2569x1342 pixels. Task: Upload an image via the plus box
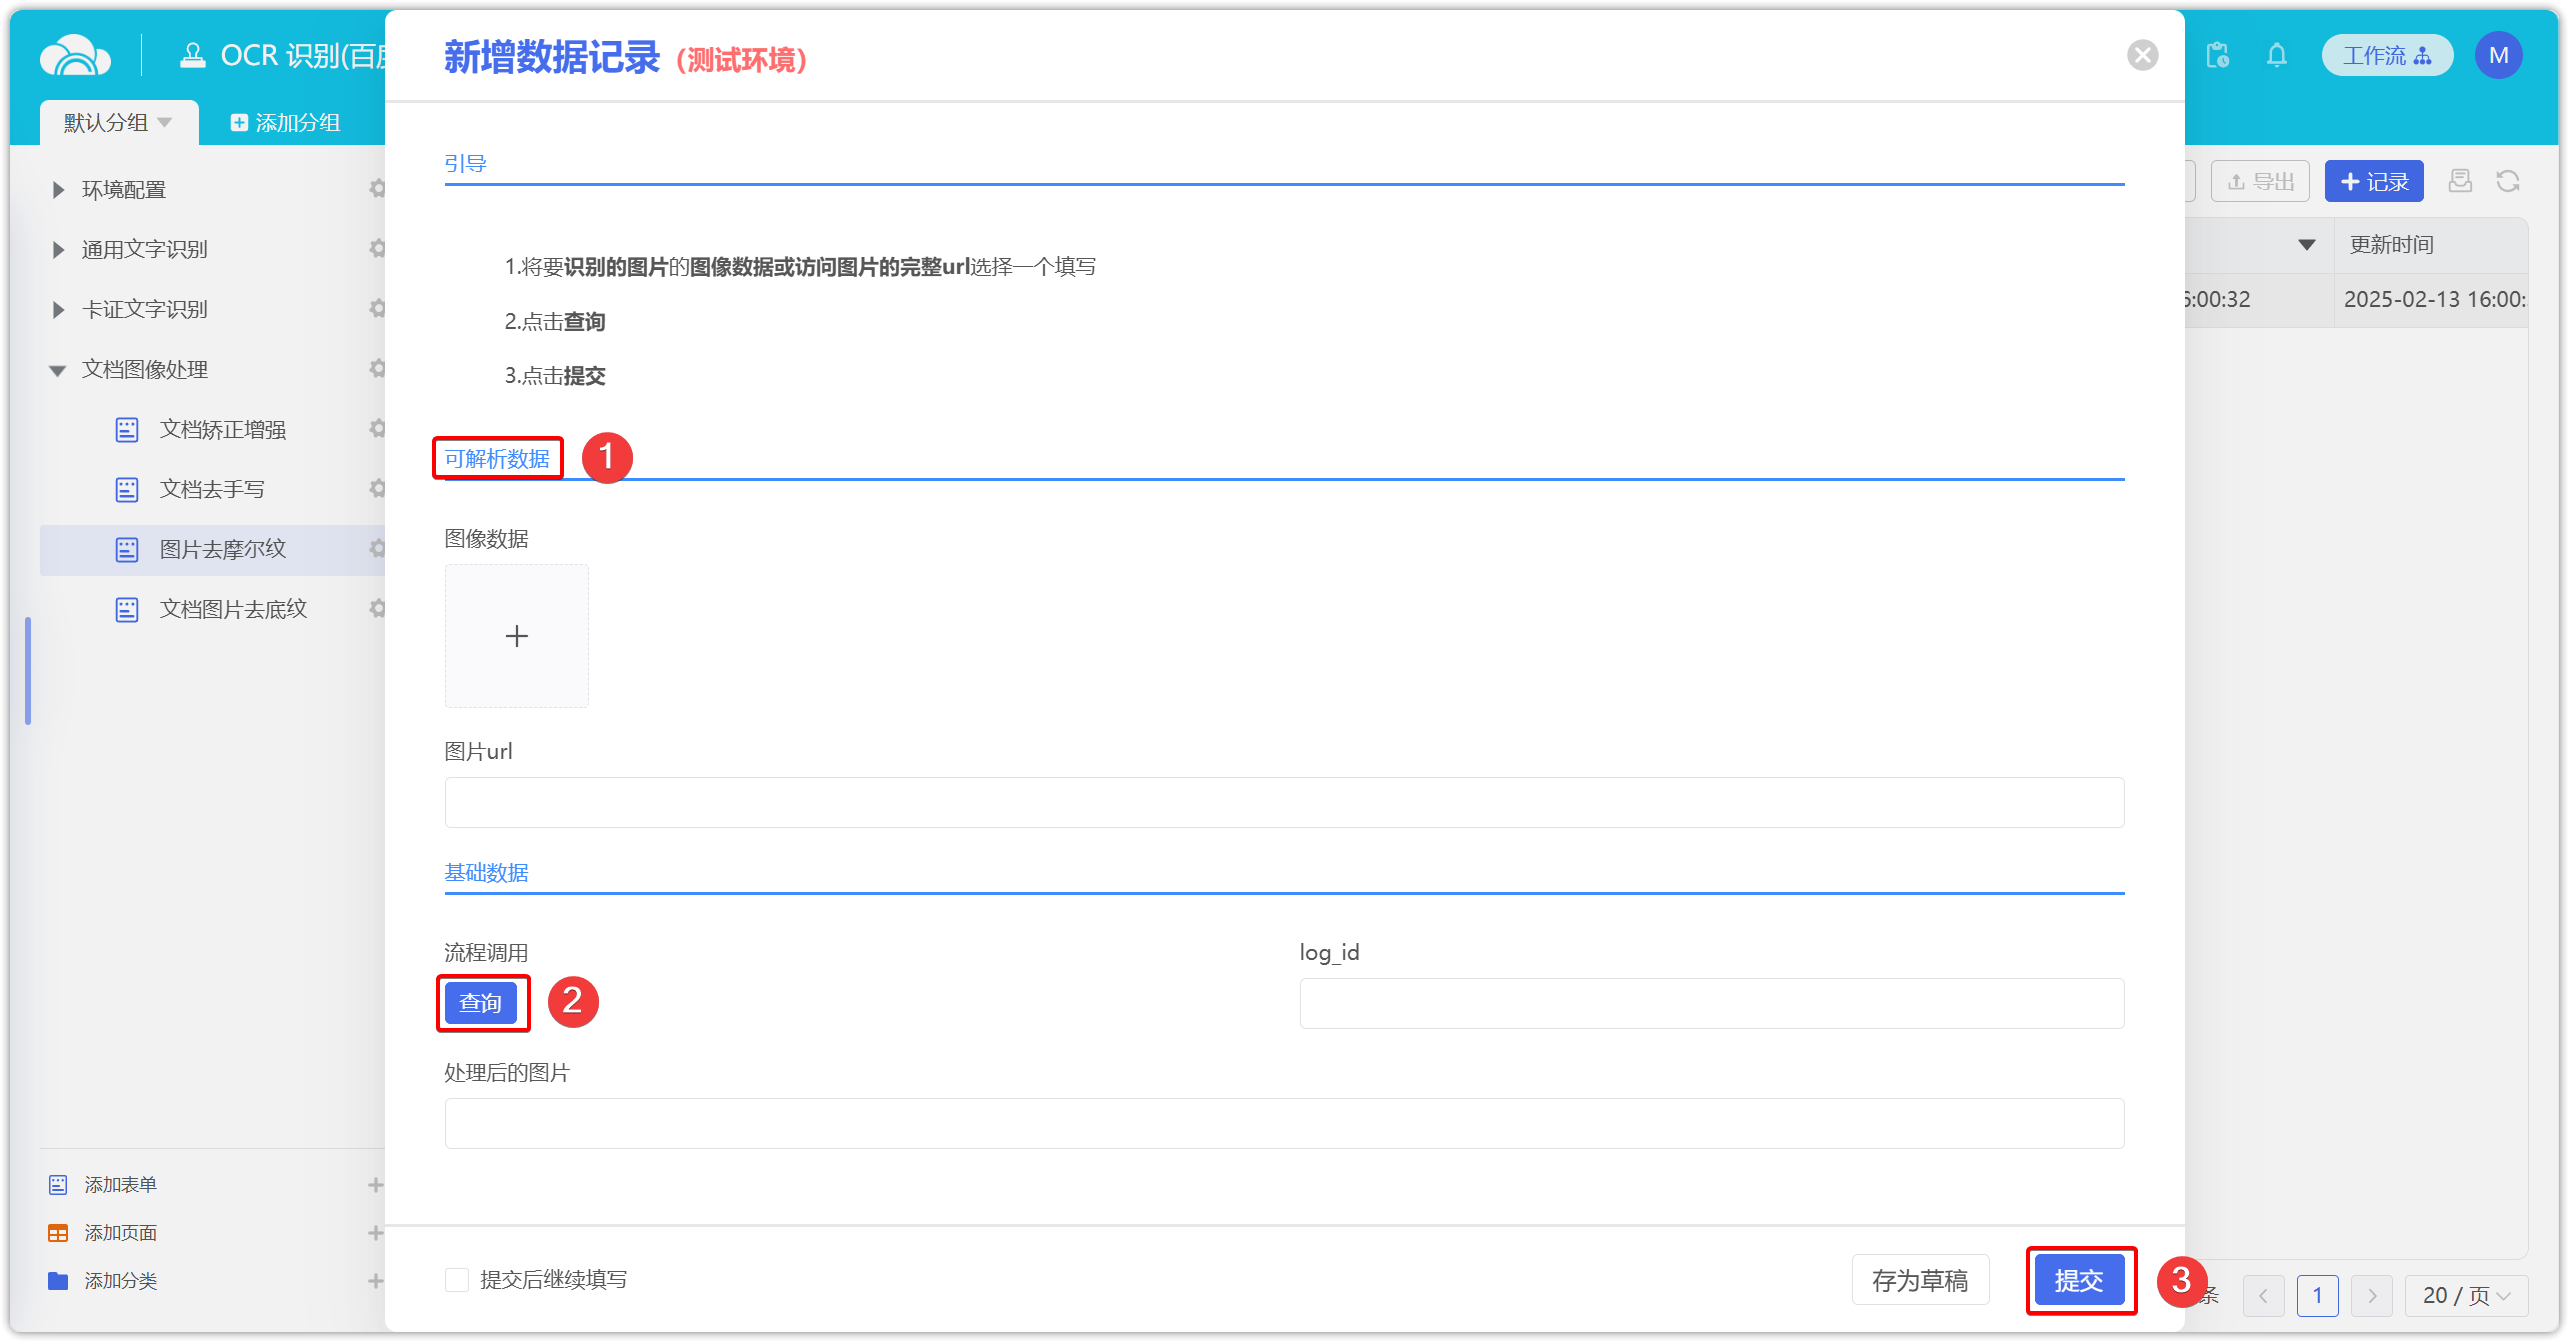tap(517, 636)
